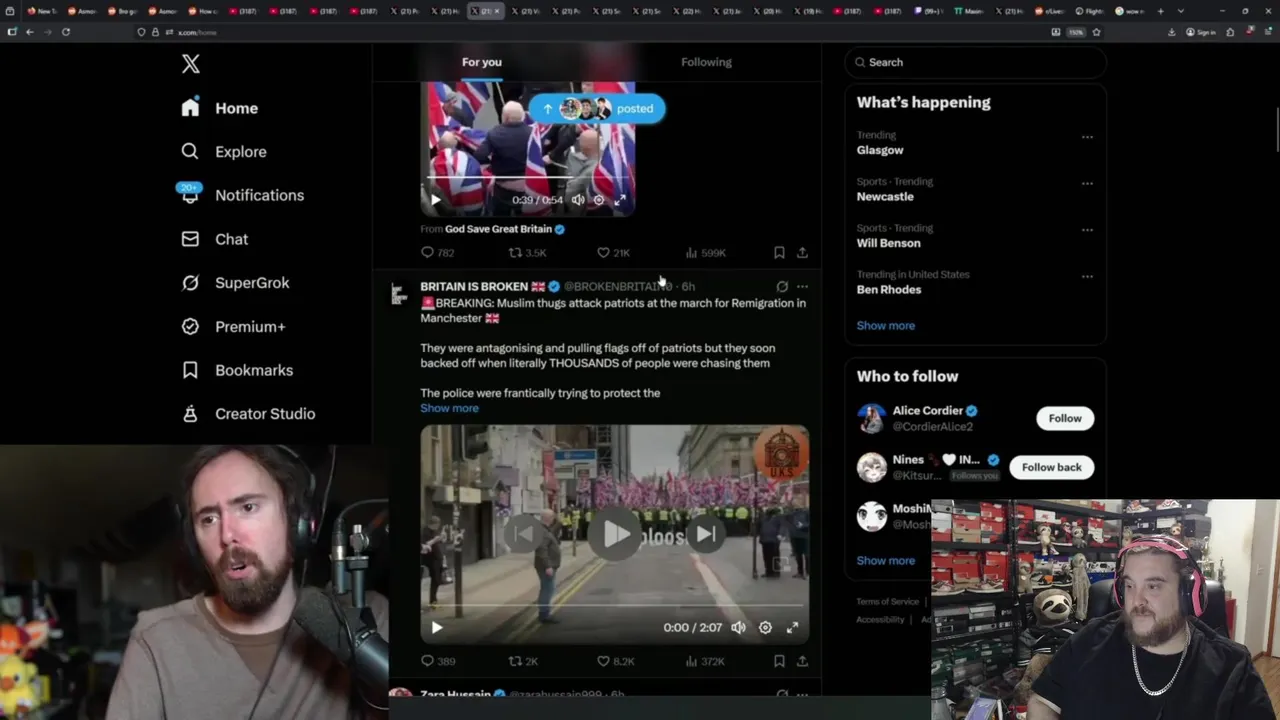Show more trending topics
Screen dimensions: 1280x720
[885, 326]
